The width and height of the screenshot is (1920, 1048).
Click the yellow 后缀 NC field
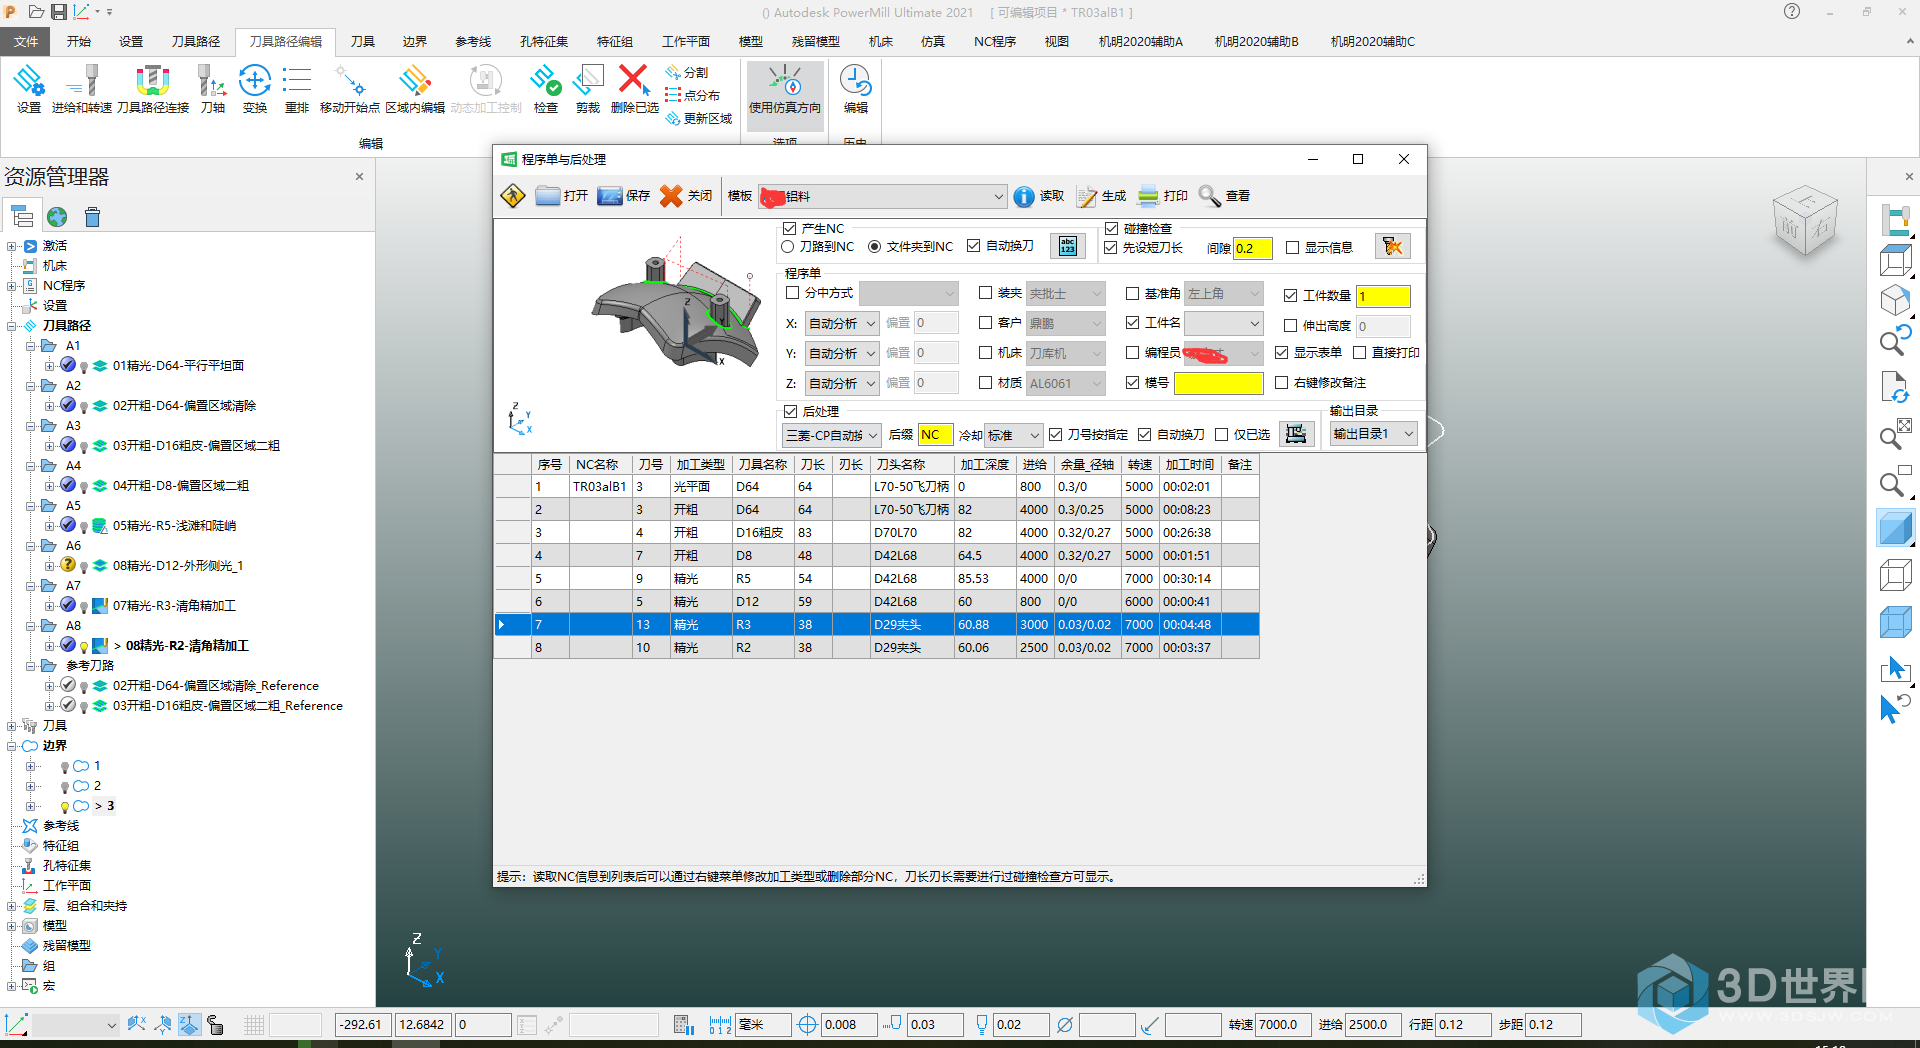935,435
